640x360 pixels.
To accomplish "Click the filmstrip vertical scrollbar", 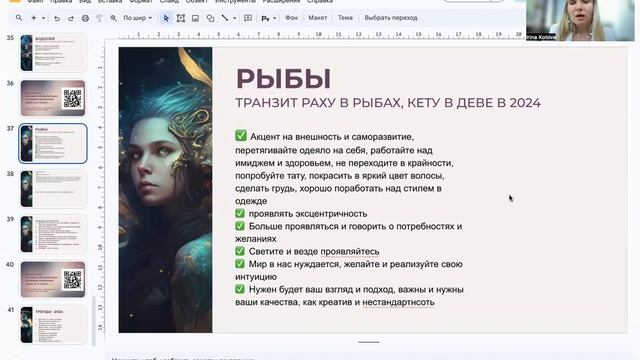I will point(94,320).
